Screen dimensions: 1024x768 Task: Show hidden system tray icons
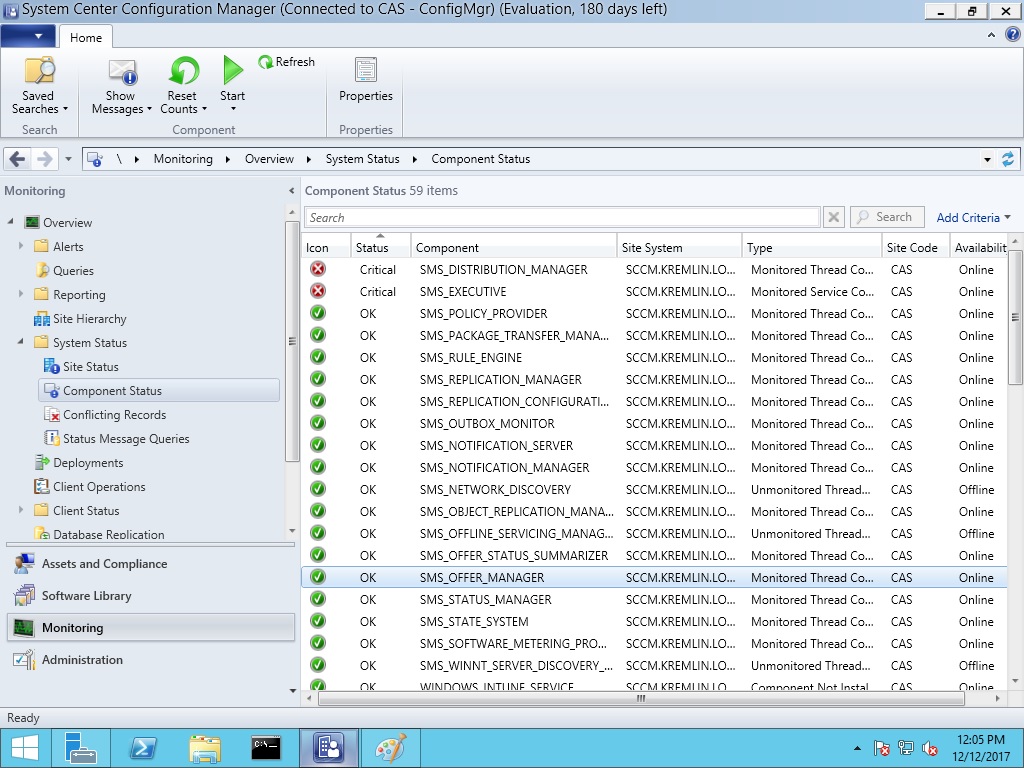tap(857, 748)
